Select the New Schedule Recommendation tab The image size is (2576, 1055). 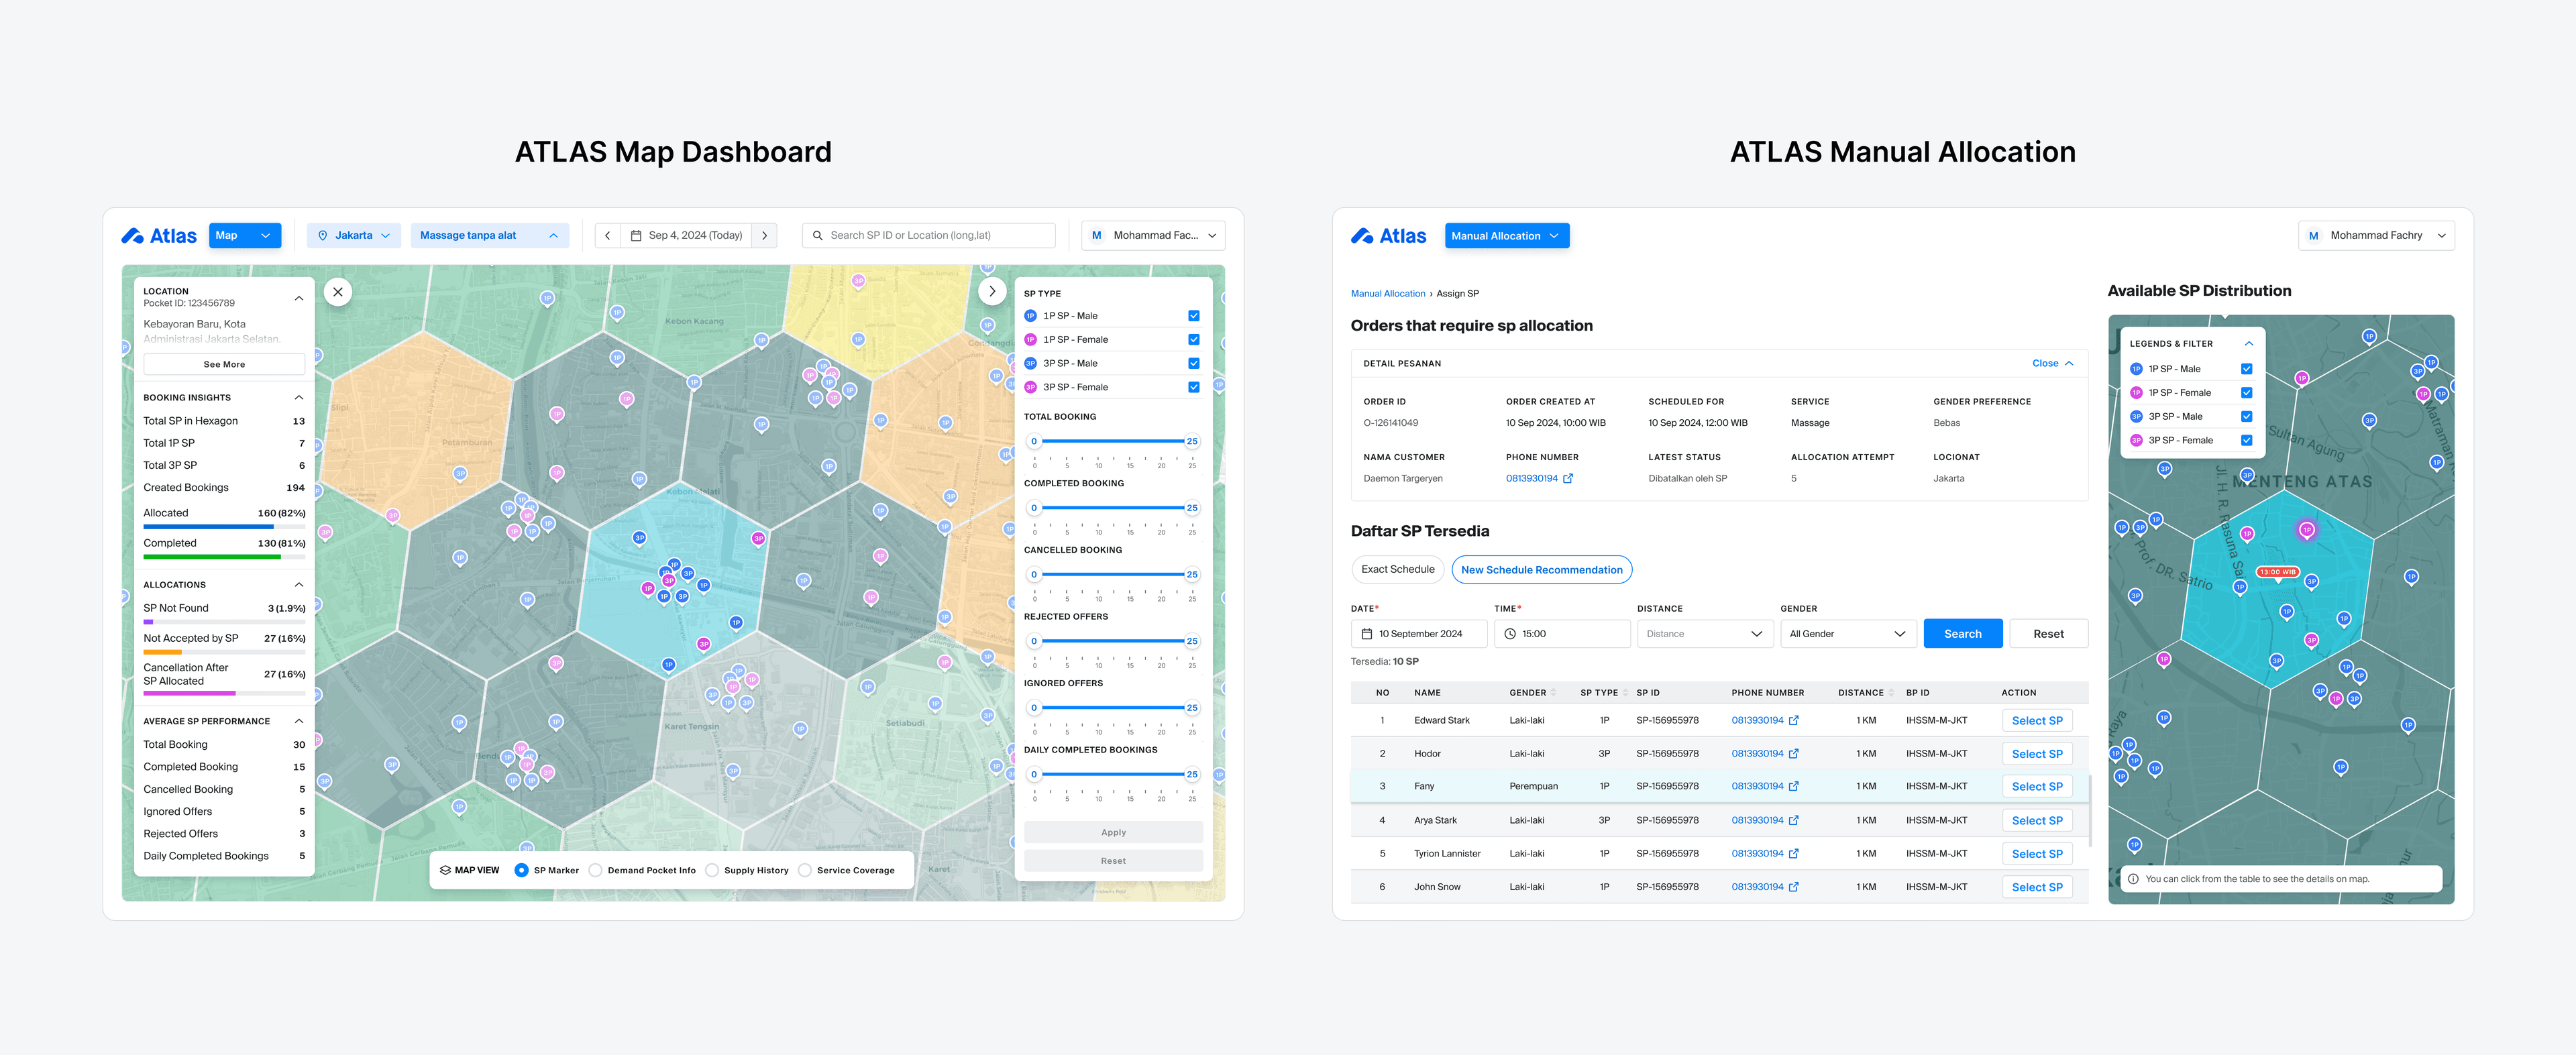[x=1541, y=570]
